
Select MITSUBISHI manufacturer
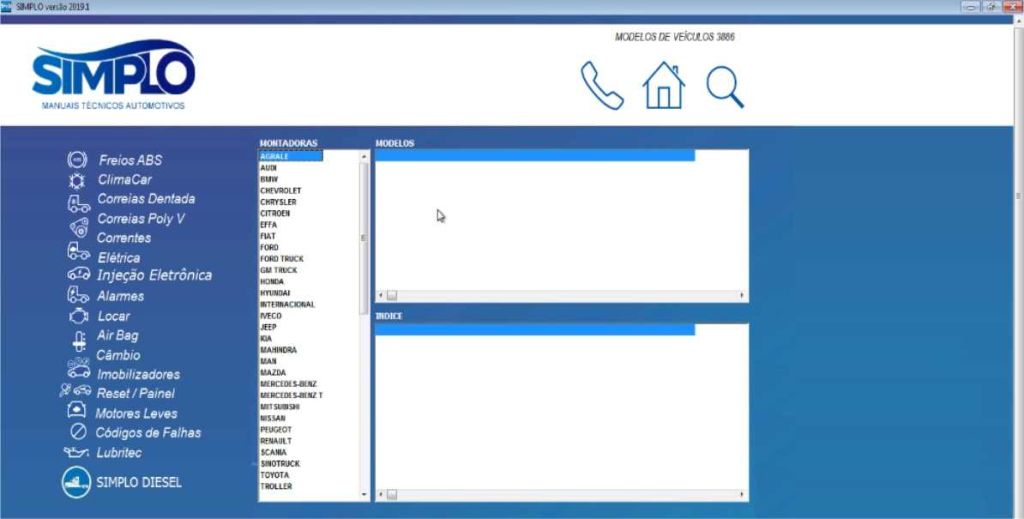click(280, 407)
